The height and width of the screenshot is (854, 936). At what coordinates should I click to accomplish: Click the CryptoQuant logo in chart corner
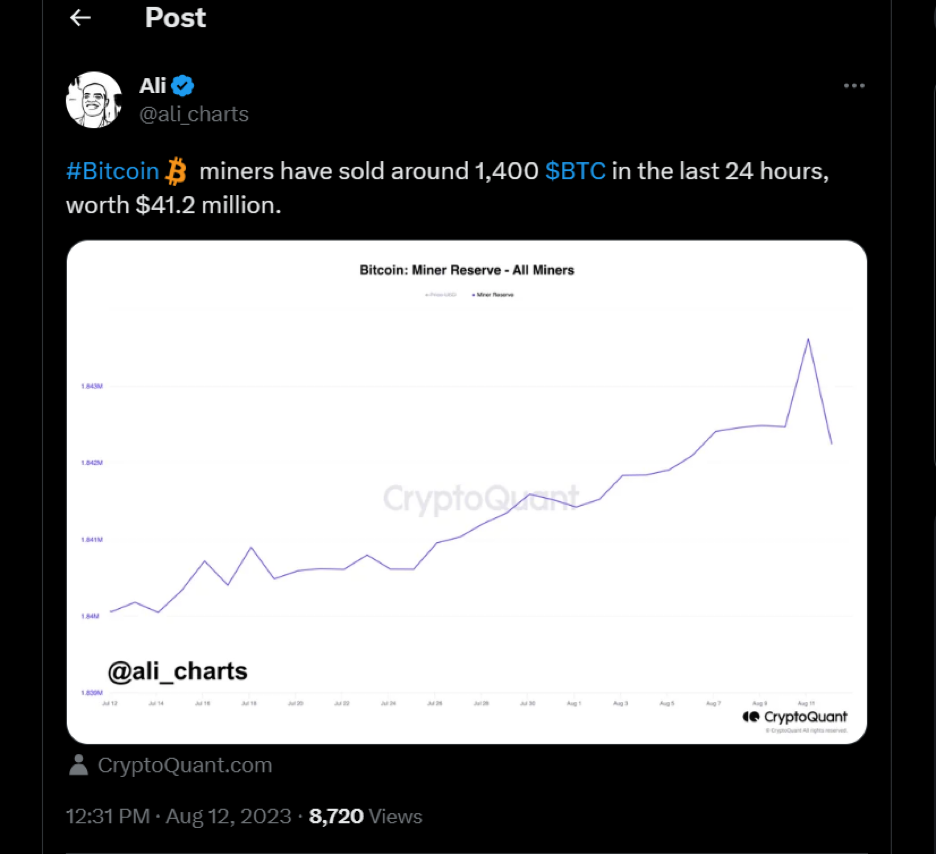[x=795, y=716]
